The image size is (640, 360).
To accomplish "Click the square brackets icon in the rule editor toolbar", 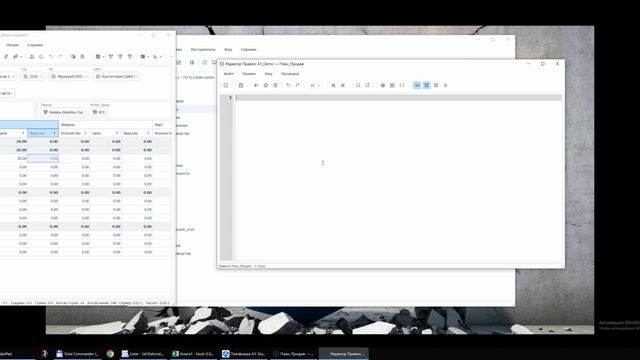I will tap(402, 85).
